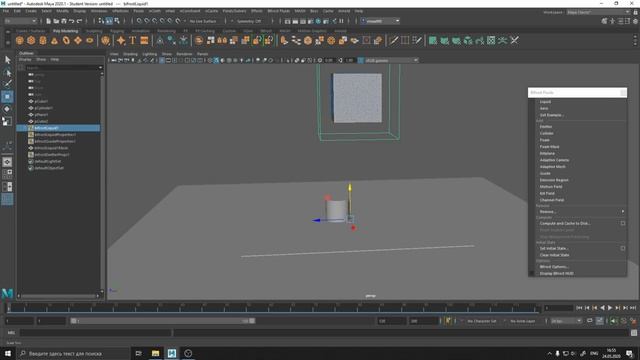Switch to single pane viewport layout
The width and height of the screenshot is (640, 360).
(x=7, y=162)
